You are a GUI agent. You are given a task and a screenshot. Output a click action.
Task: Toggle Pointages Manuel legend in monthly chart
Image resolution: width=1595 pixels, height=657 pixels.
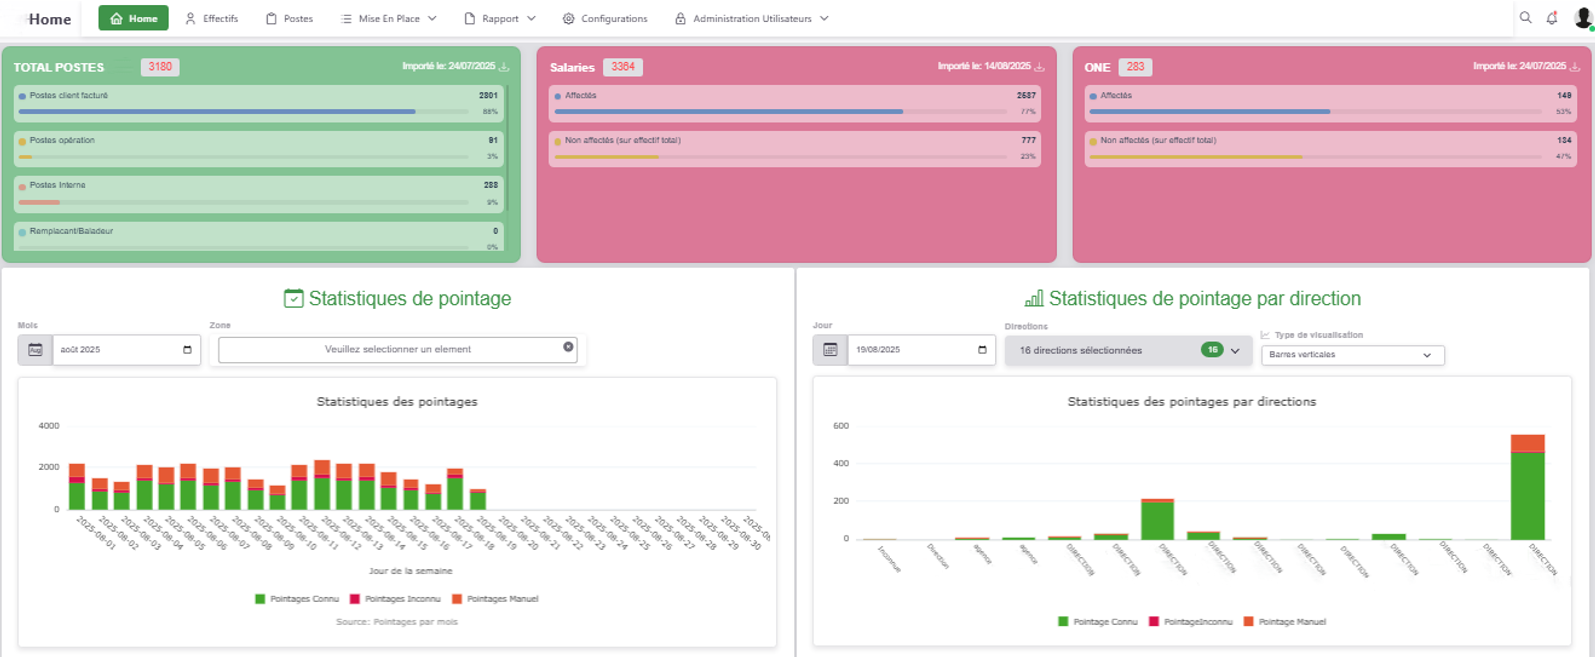[x=494, y=599]
